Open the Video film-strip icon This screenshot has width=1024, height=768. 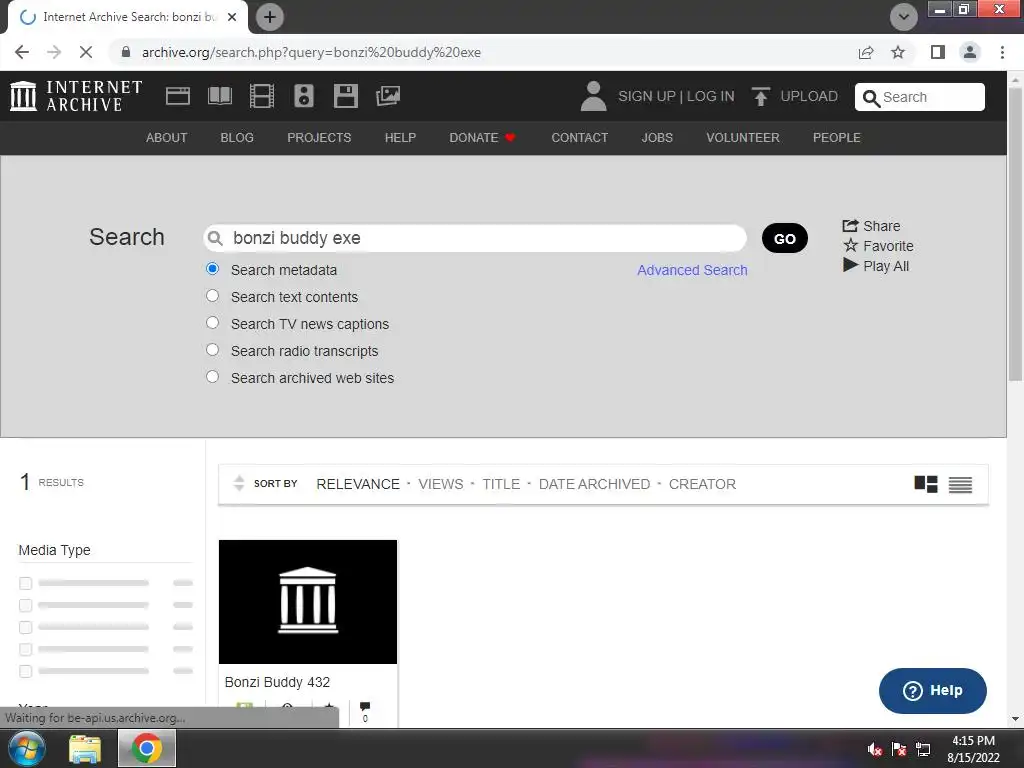262,96
